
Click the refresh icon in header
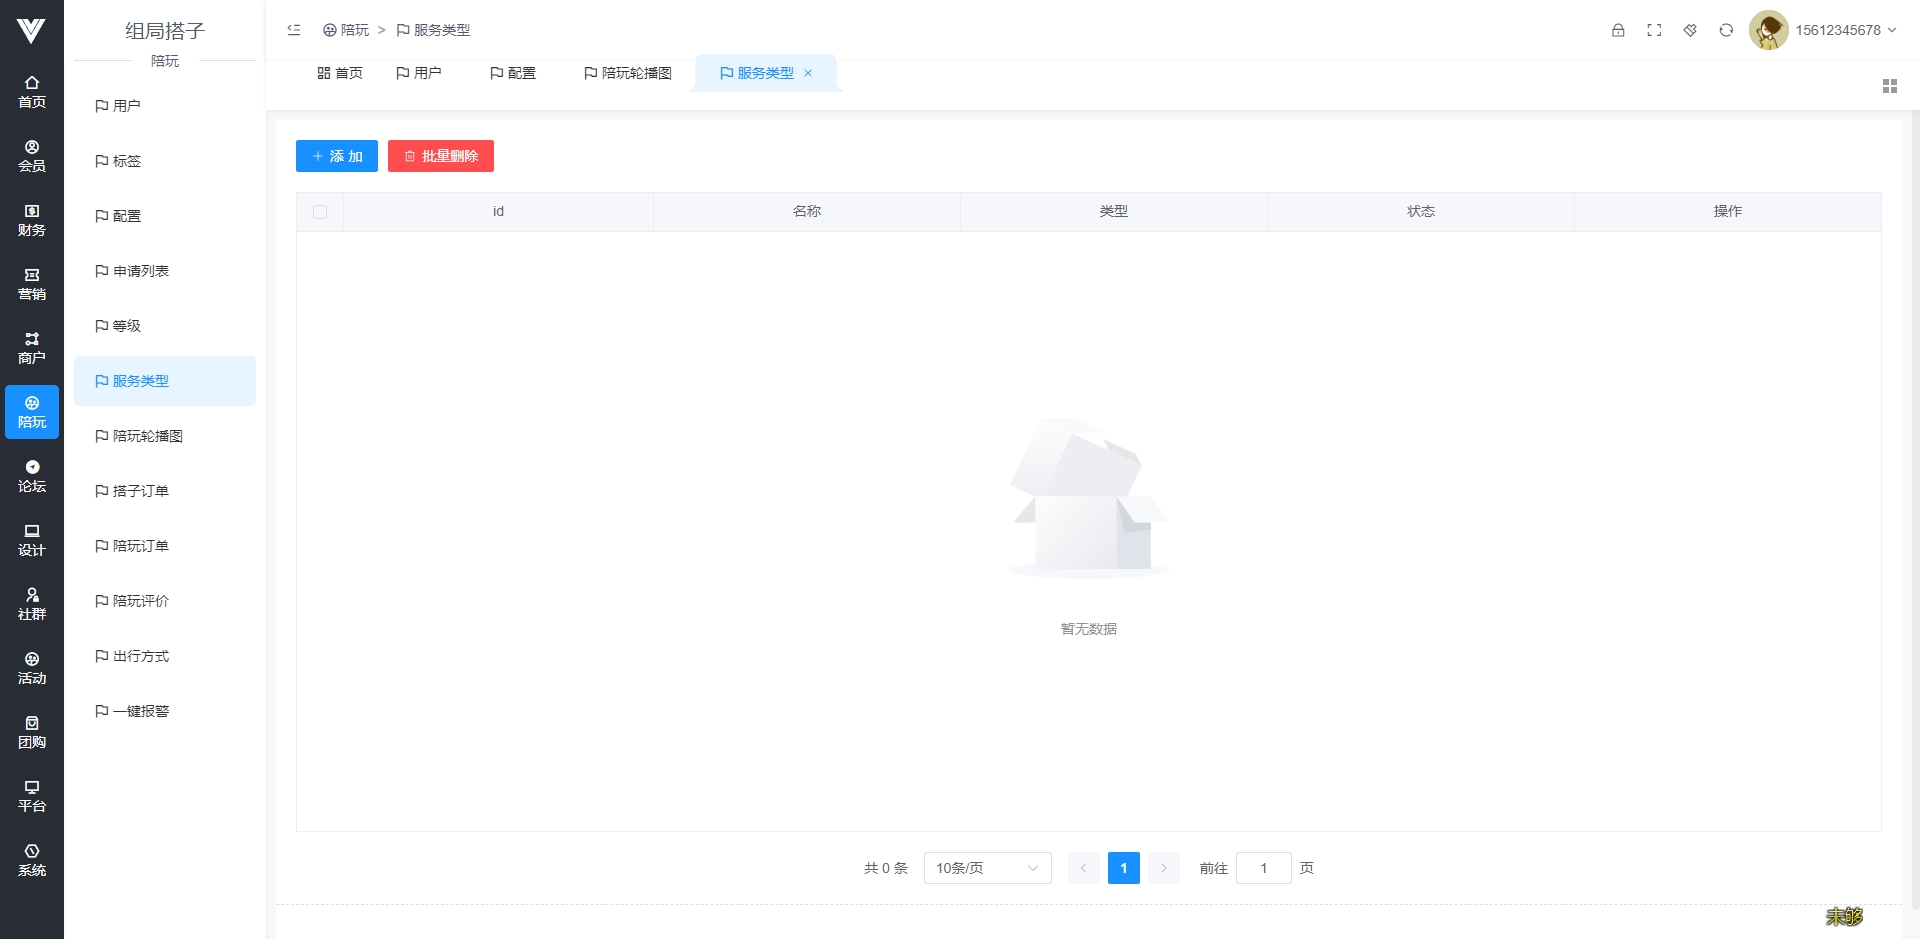coord(1726,30)
